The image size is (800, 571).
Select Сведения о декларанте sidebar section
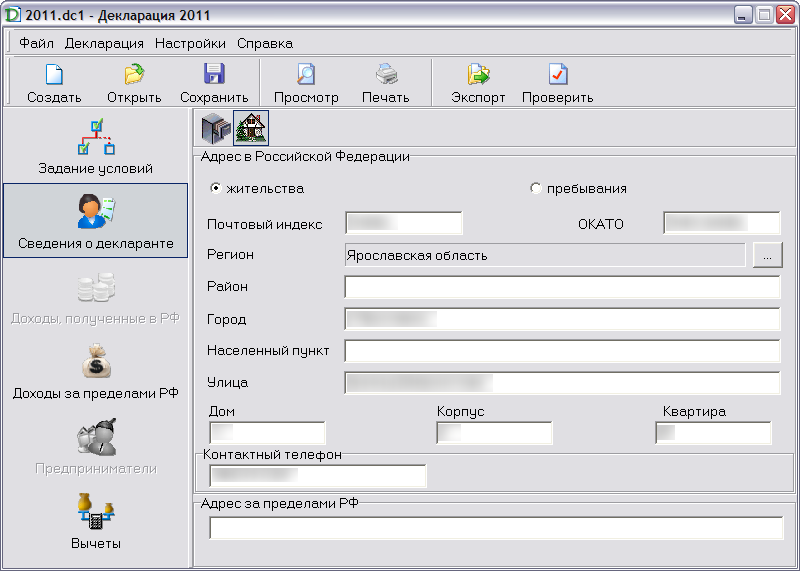[95, 220]
